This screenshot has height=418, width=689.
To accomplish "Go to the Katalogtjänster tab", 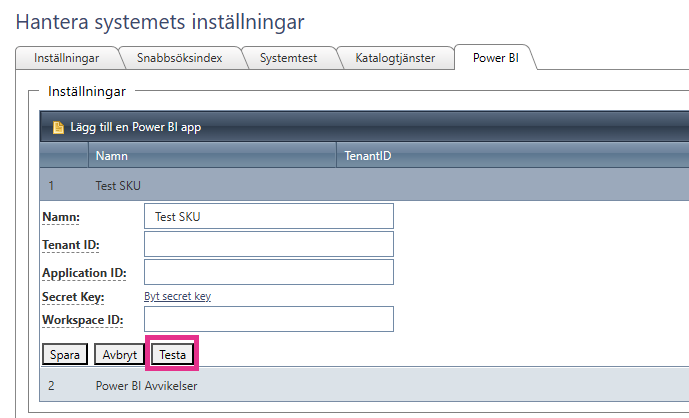I will [x=395, y=58].
